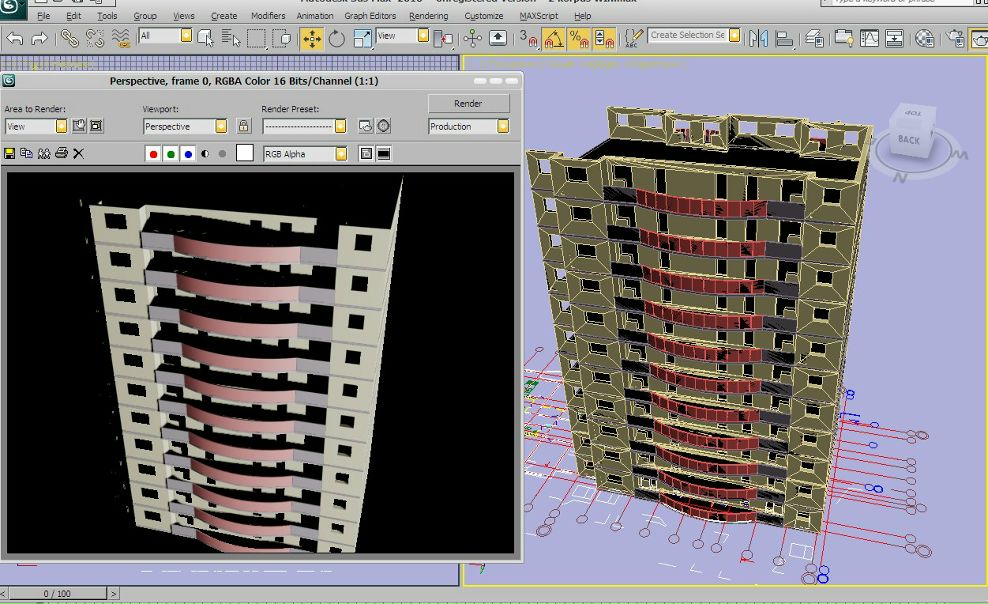Open the Area to Render dropdown
The image size is (988, 604).
[61, 127]
